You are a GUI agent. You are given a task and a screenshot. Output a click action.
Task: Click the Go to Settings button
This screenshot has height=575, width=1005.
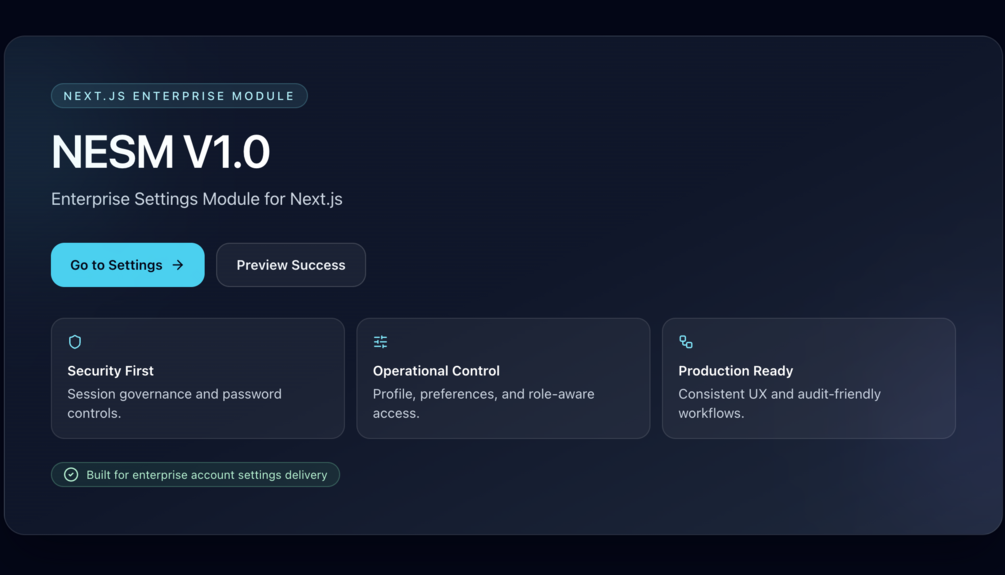[x=128, y=265]
